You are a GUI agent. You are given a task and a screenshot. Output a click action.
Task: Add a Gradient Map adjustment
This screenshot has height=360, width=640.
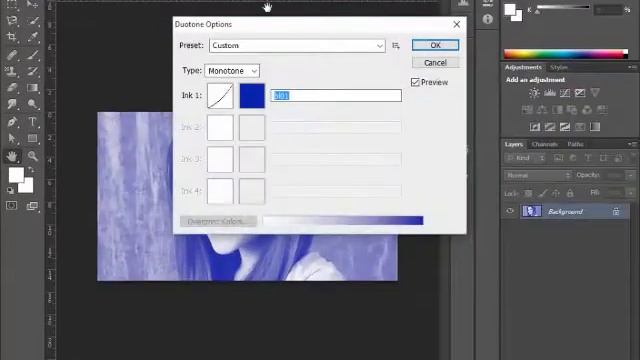click(595, 127)
